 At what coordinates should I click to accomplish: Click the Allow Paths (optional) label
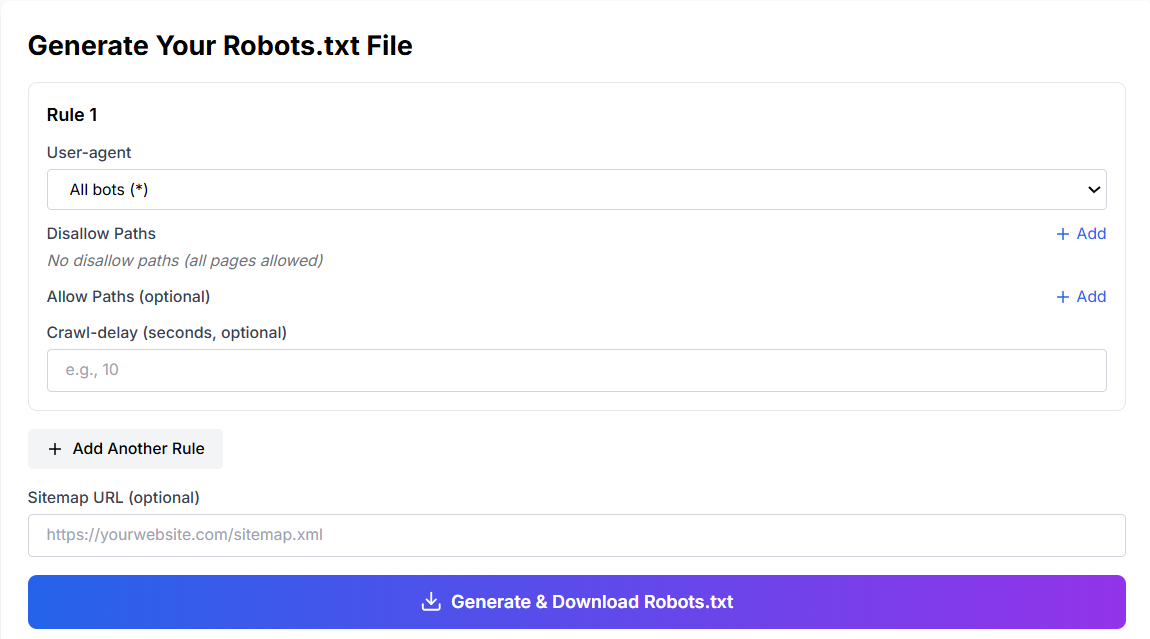128,296
